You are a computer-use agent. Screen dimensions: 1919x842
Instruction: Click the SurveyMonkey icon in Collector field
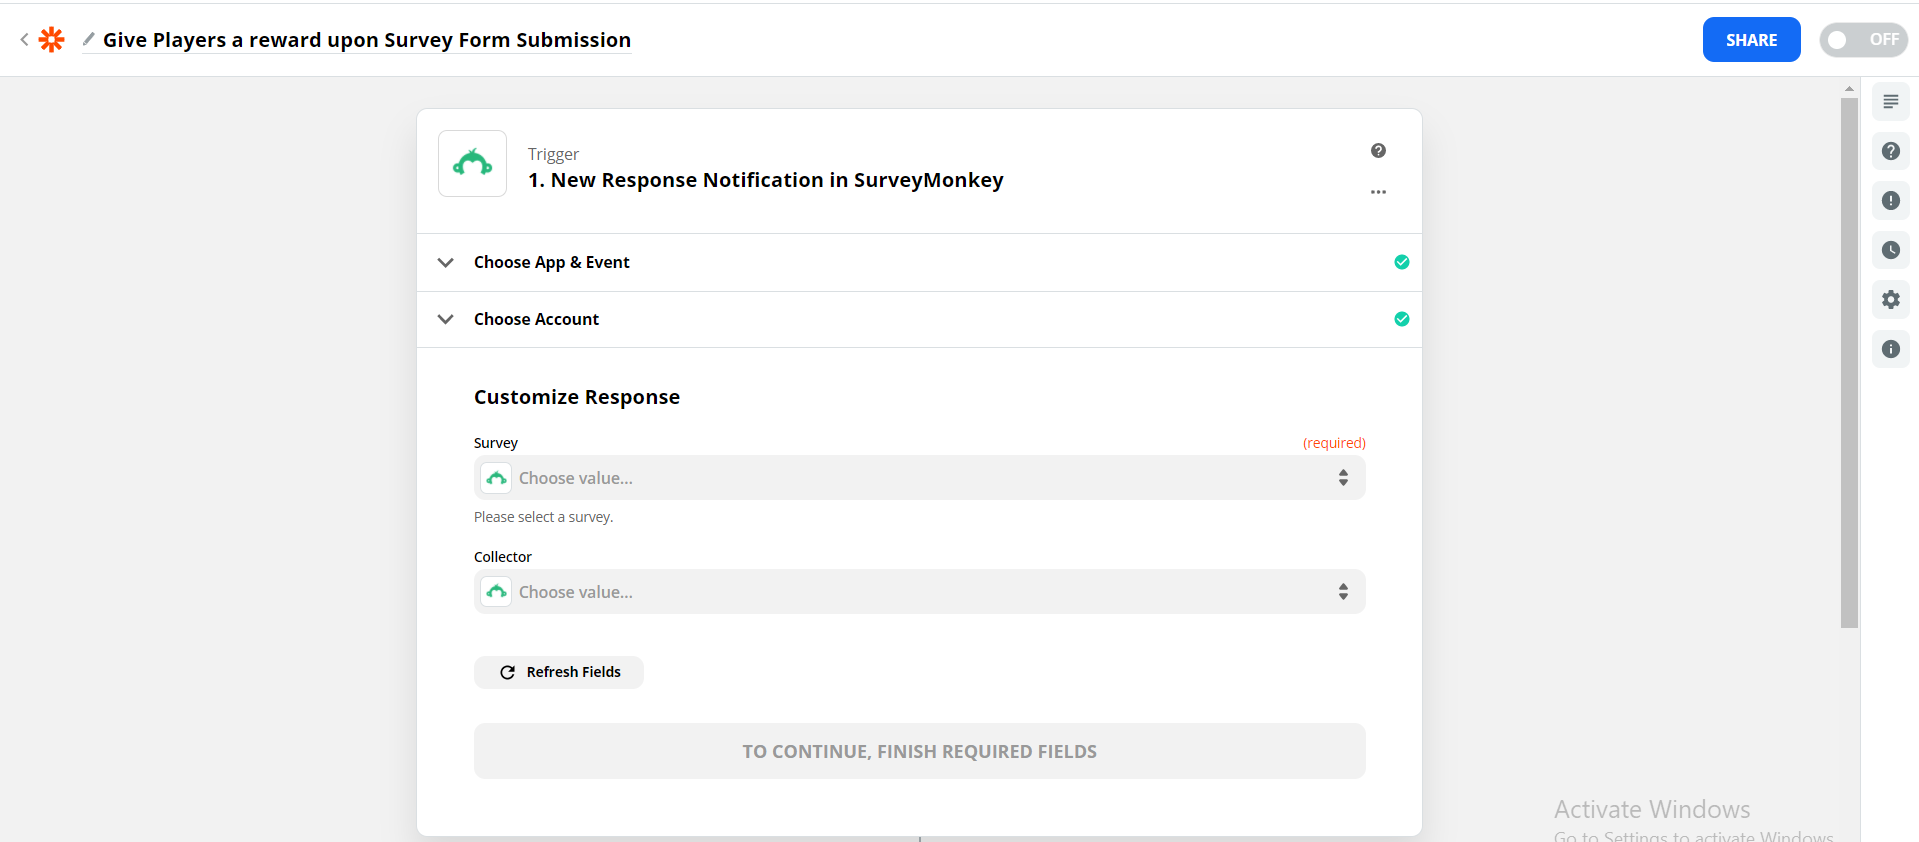[x=496, y=592]
